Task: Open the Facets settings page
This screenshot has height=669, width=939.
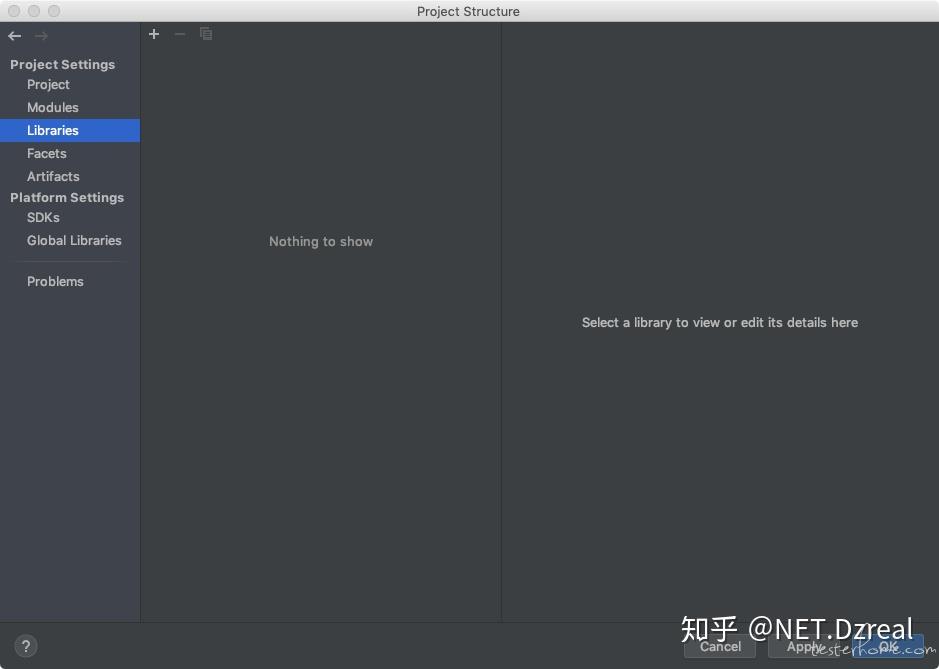Action: [46, 153]
